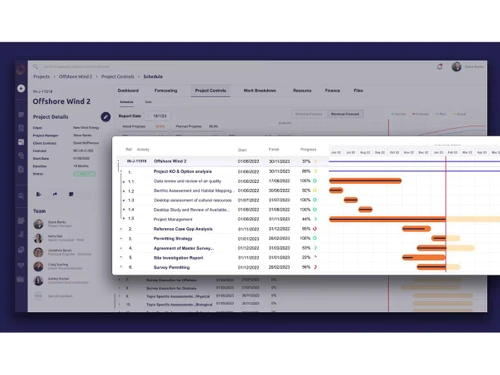Open first team member avatar under Team

tap(38, 224)
